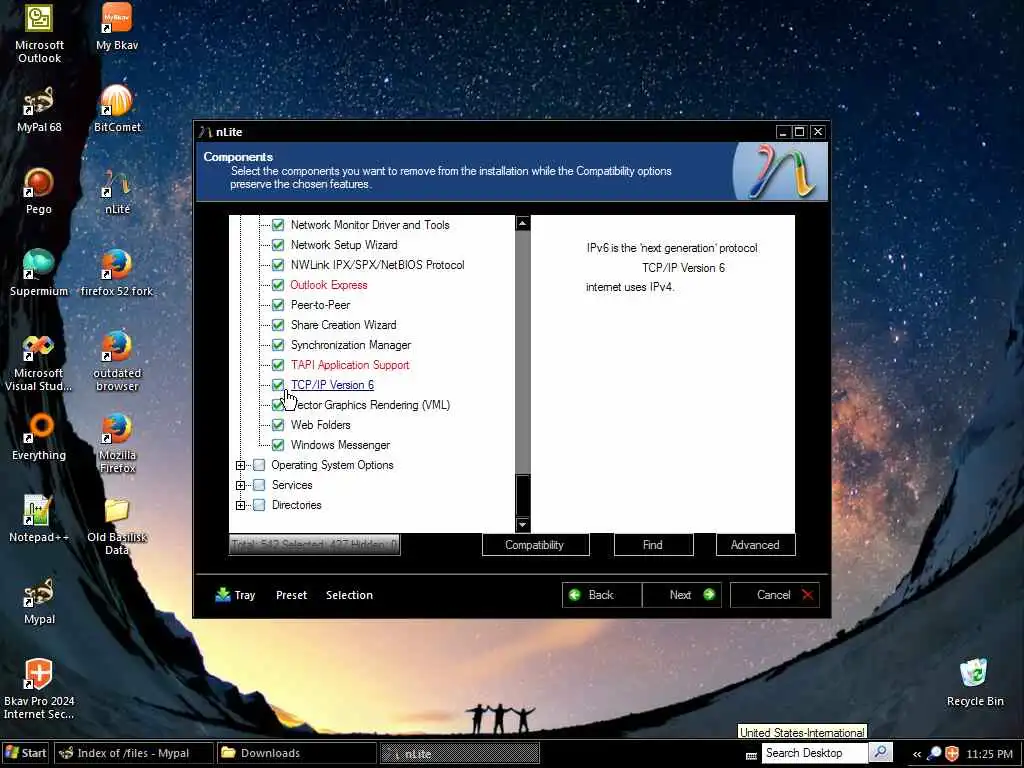1024x768 pixels.
Task: Open Bkav shield icon in system tray
Action: 952,753
